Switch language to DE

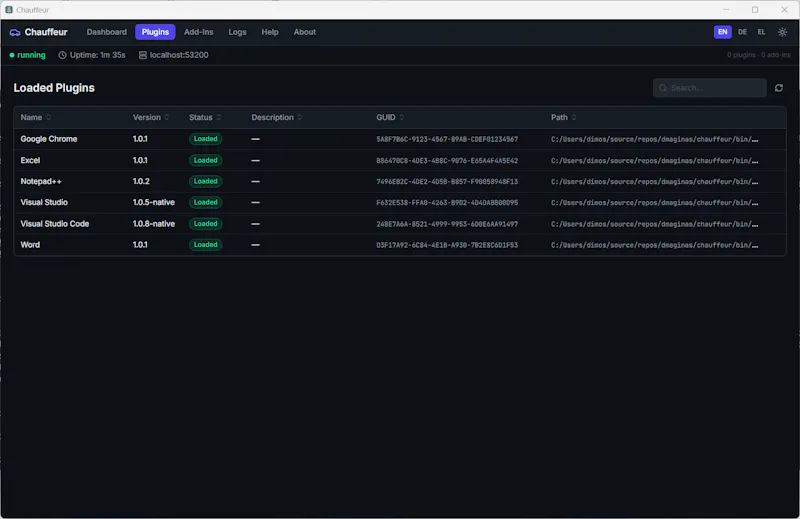coord(742,32)
